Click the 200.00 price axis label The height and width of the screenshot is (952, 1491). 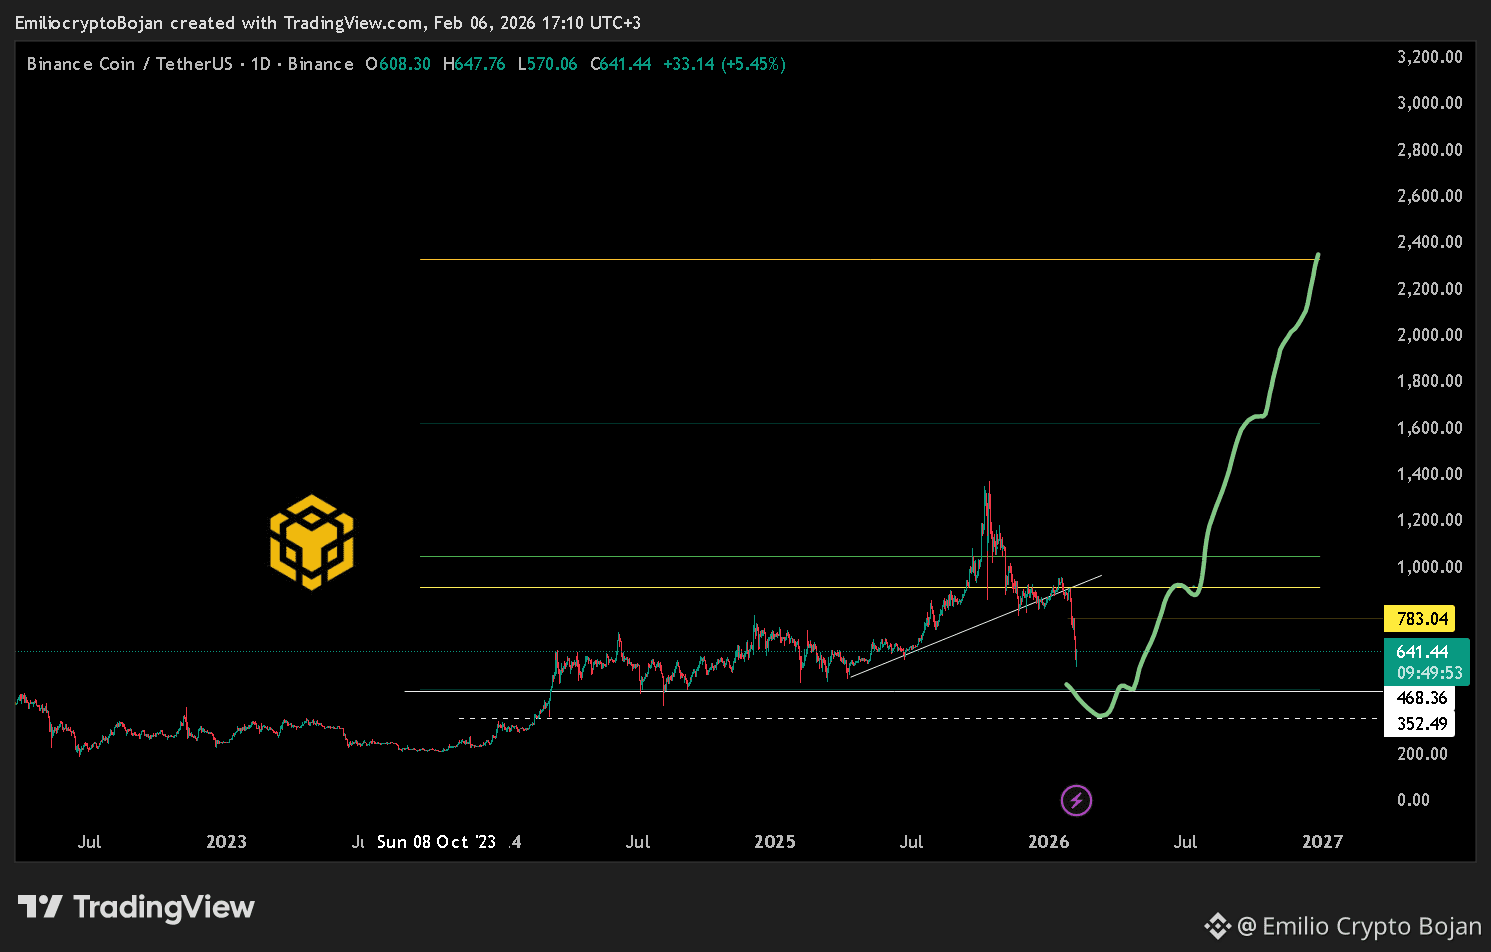click(x=1422, y=754)
